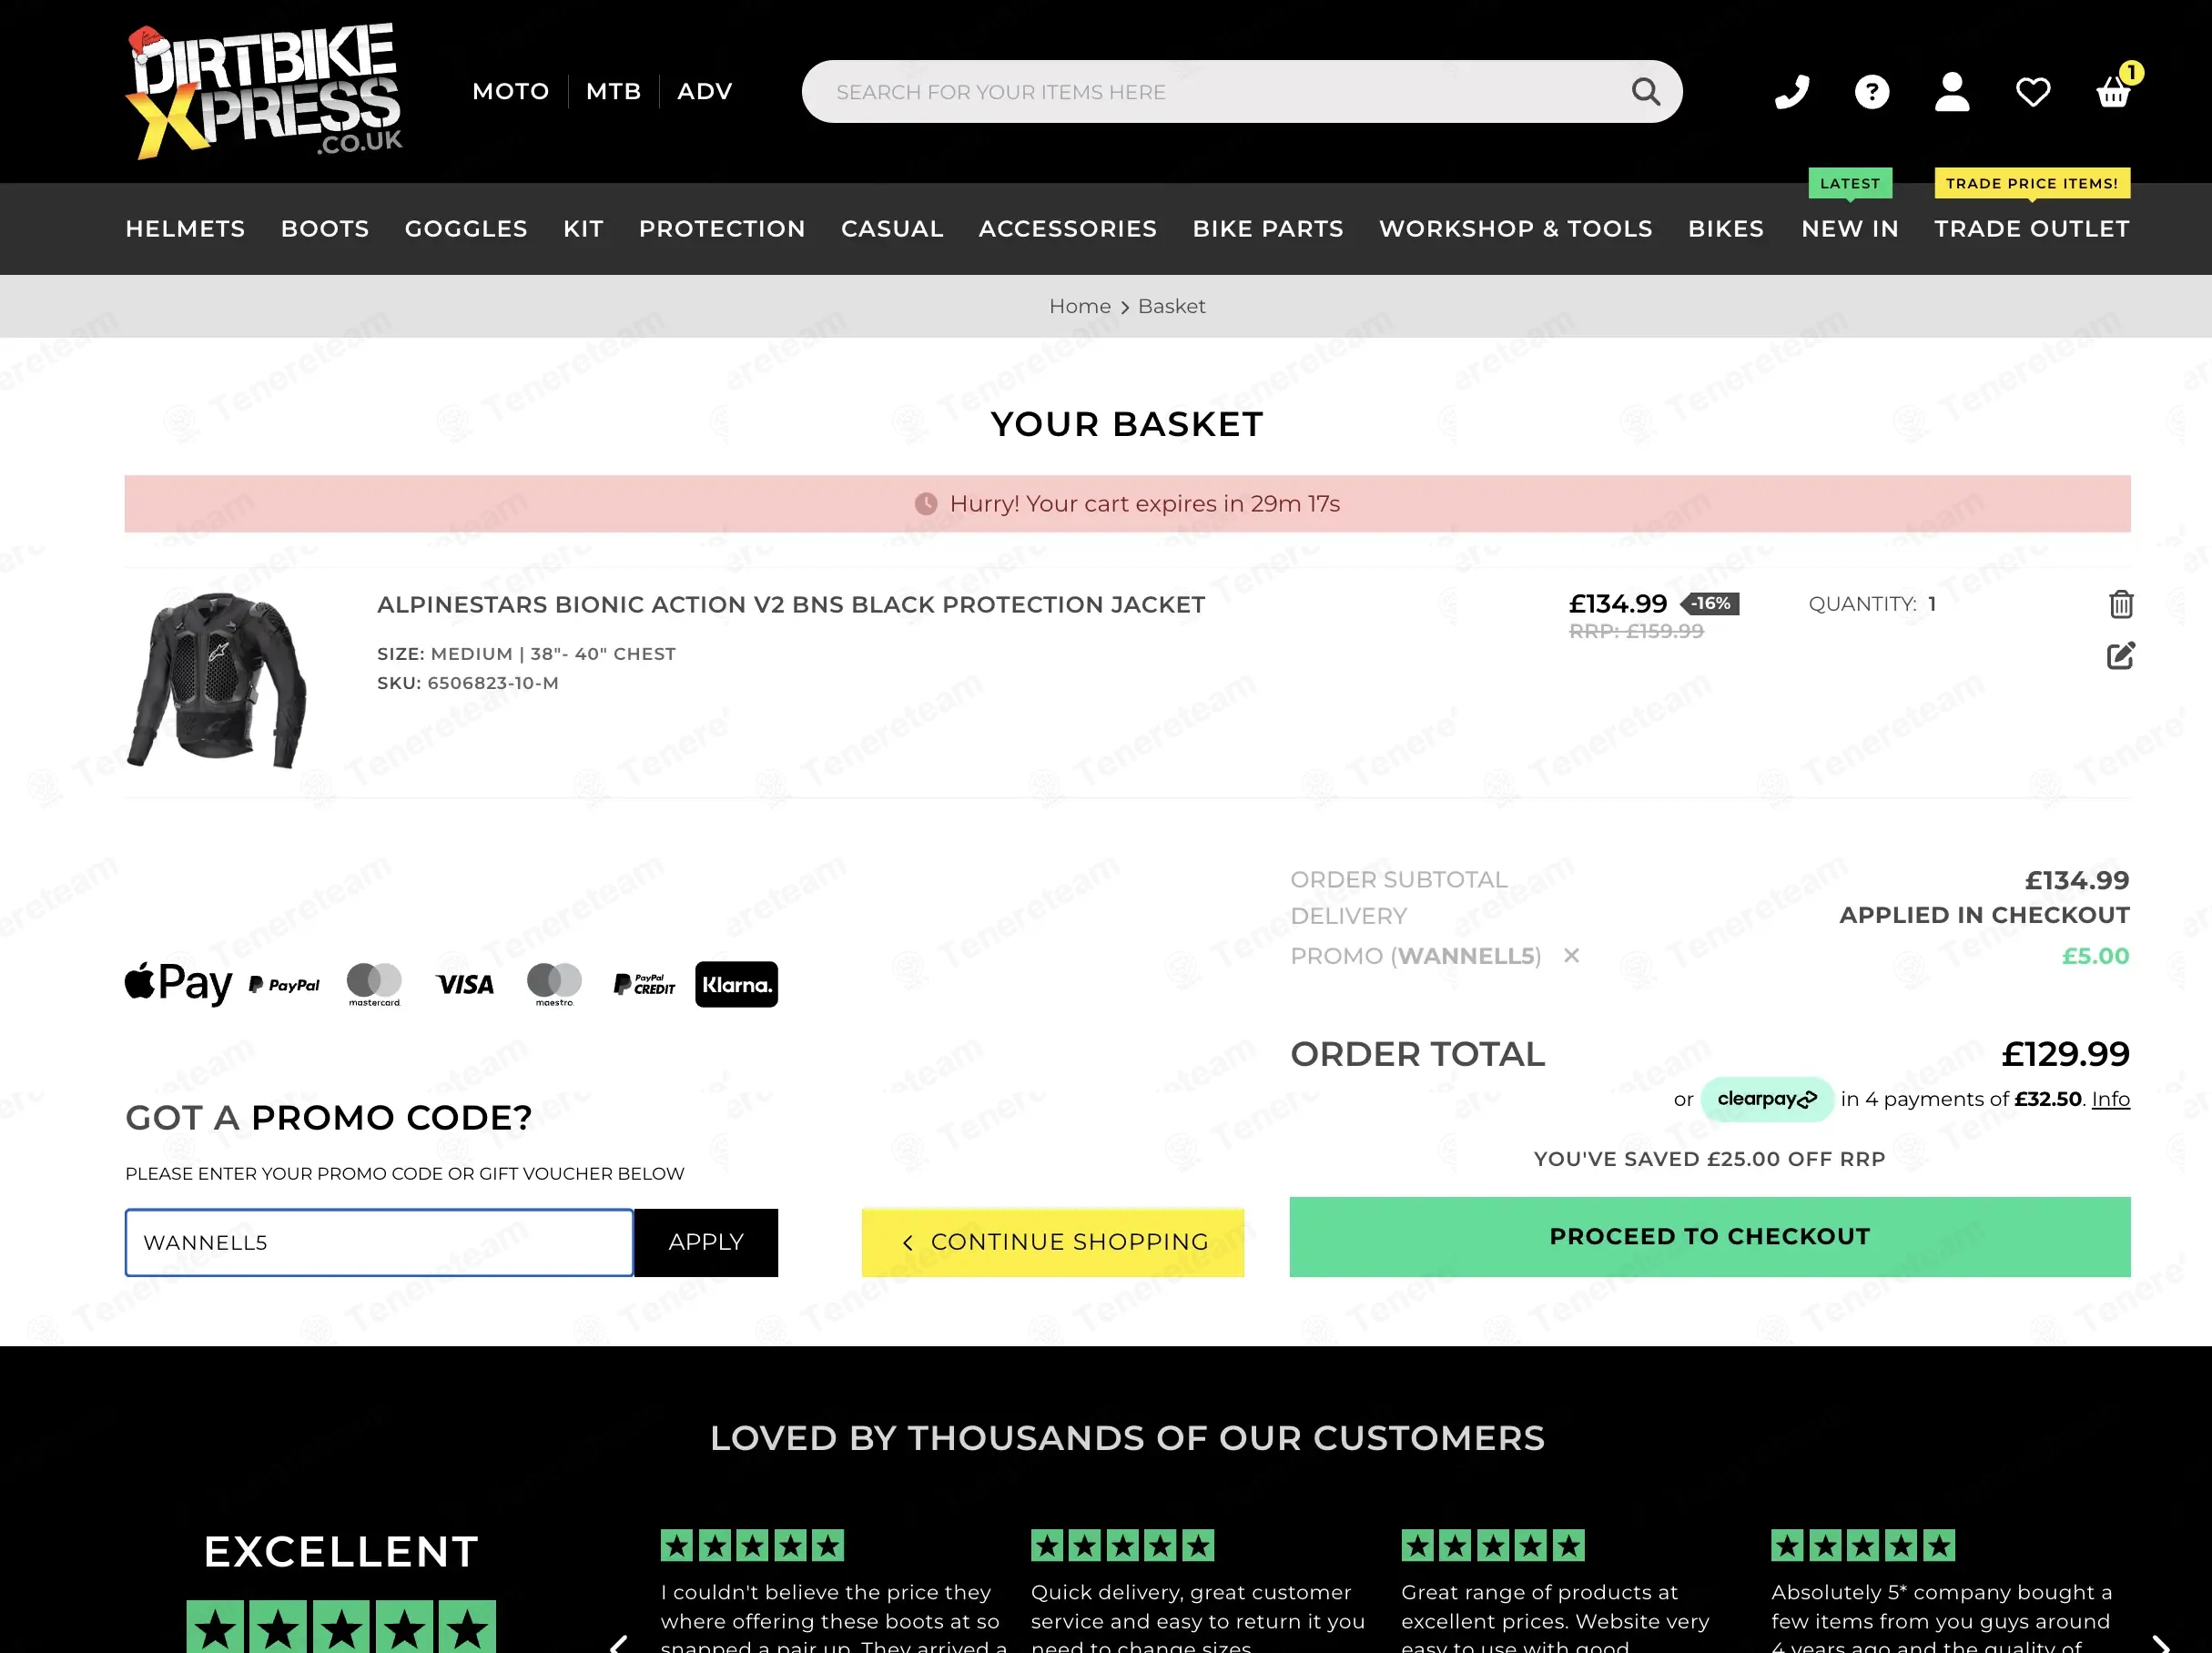Focus the promo code input field
The height and width of the screenshot is (1653, 2212).
click(x=379, y=1242)
